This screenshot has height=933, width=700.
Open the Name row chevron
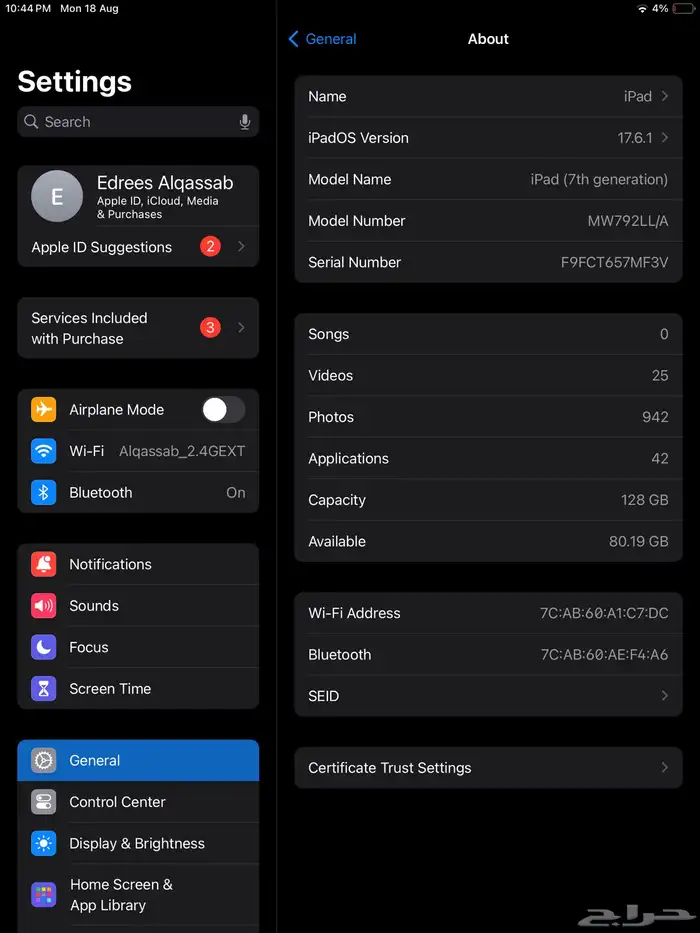point(664,96)
